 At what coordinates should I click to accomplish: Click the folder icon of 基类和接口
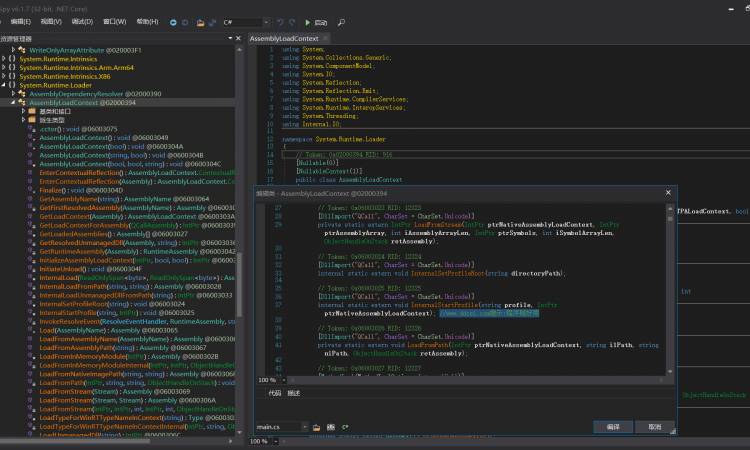[32, 111]
